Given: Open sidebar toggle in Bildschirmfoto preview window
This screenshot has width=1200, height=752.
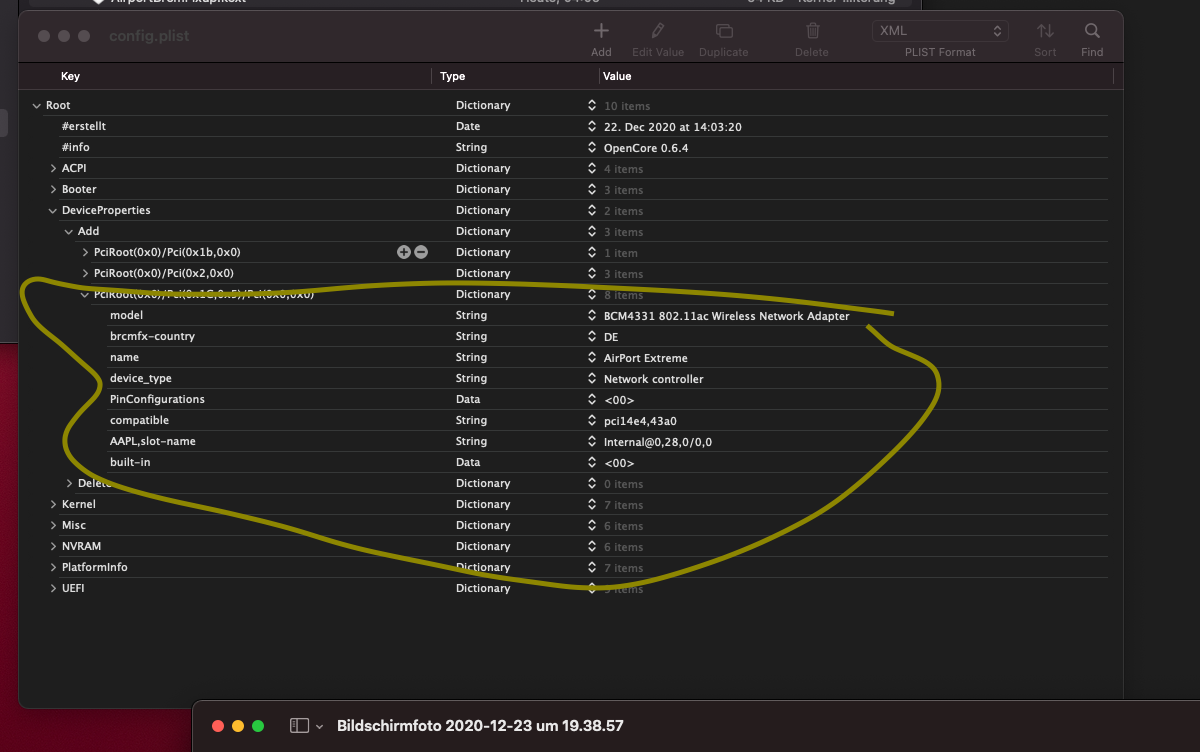Looking at the screenshot, I should [299, 726].
